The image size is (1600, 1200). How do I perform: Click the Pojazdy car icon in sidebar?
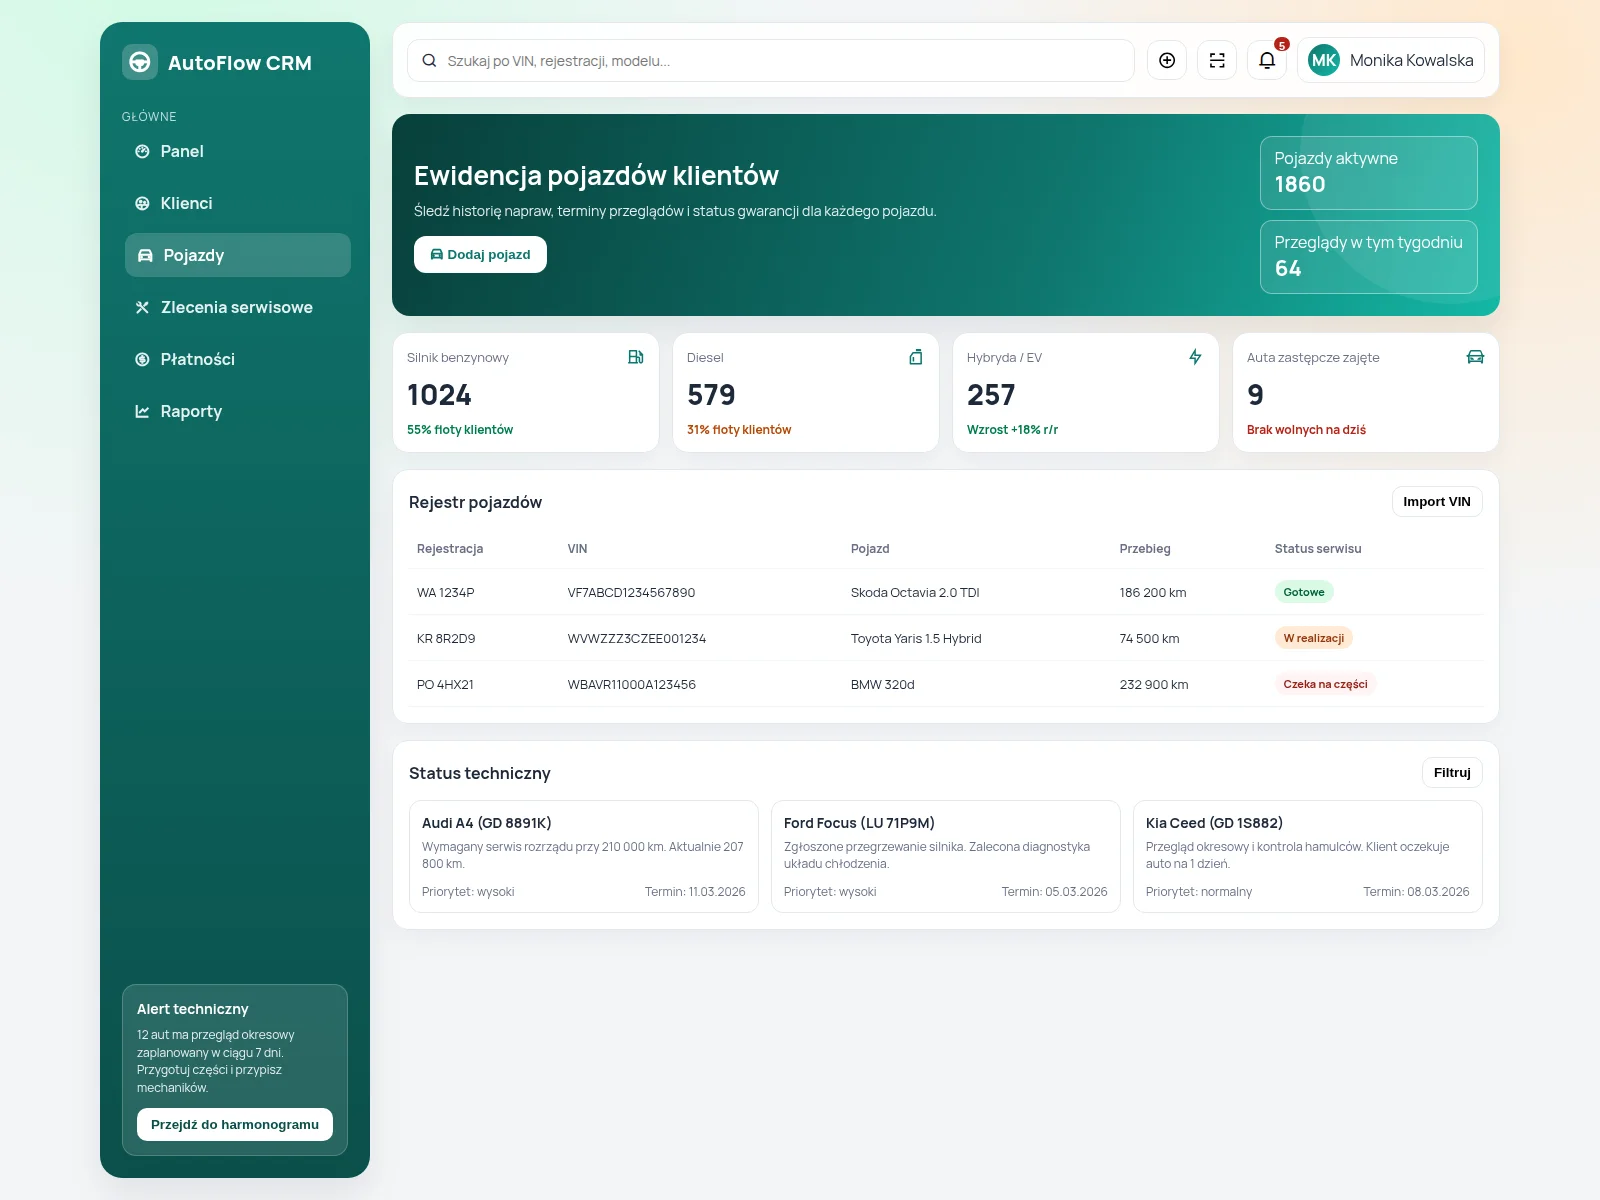click(145, 255)
